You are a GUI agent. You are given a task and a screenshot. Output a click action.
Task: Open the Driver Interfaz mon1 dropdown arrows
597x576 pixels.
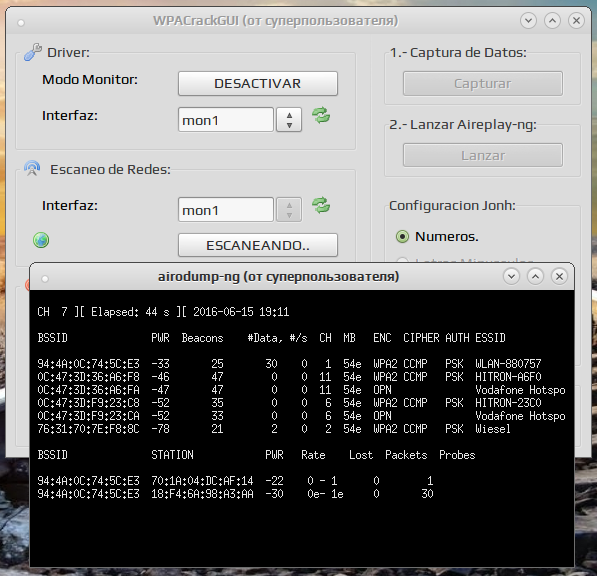[289, 120]
